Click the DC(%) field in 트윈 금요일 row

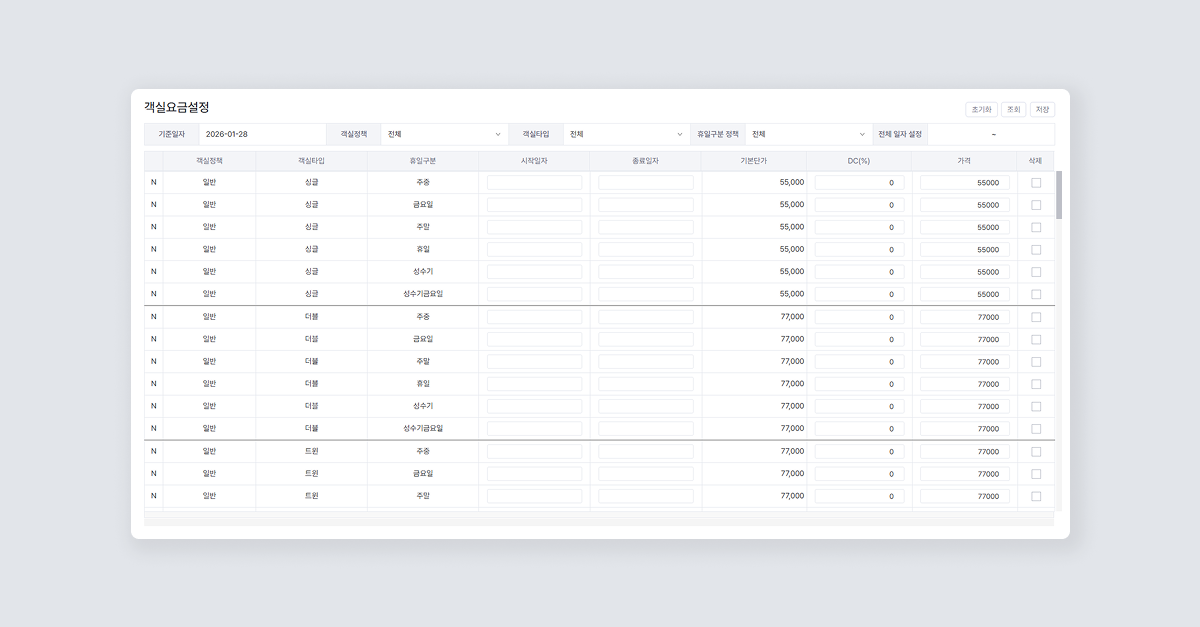[x=860, y=473]
